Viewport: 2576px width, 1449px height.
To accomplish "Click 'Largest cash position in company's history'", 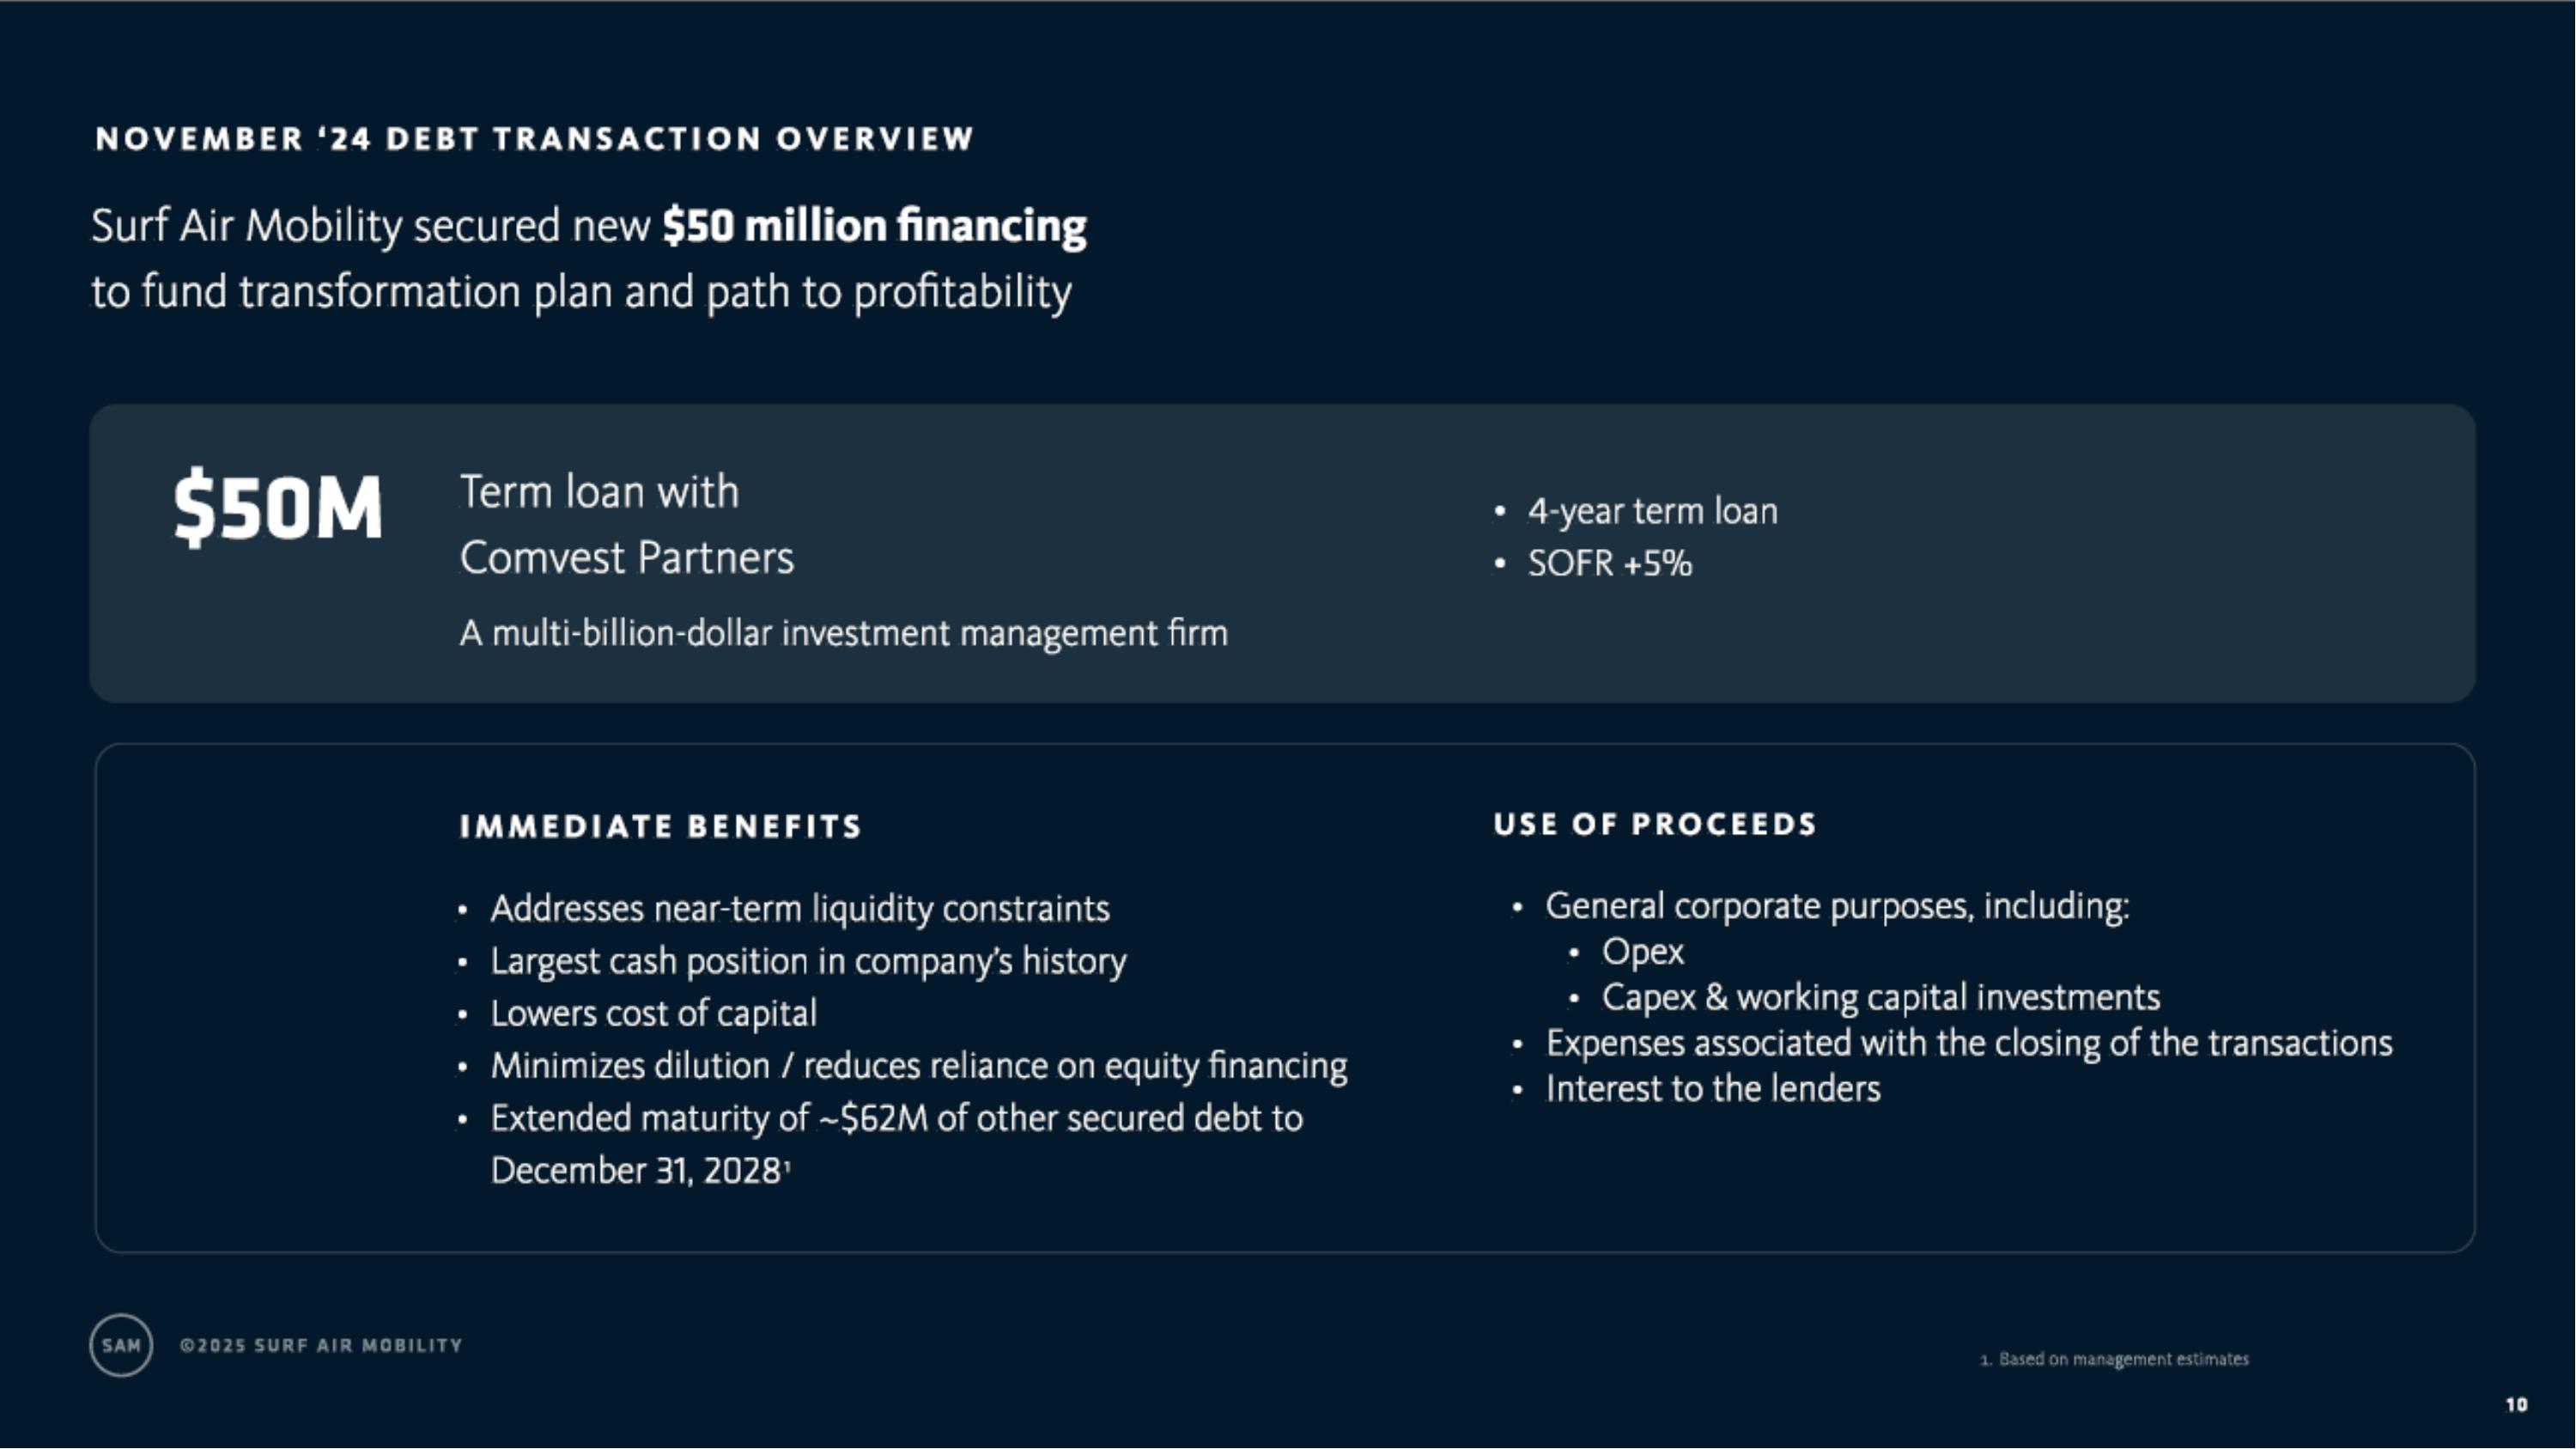I will point(808,961).
